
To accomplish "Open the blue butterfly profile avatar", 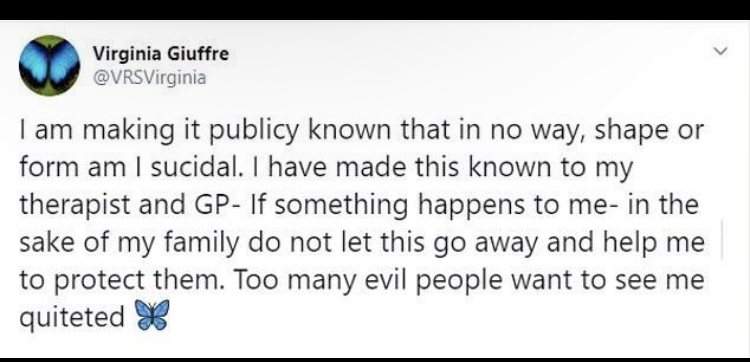I will coord(49,66).
